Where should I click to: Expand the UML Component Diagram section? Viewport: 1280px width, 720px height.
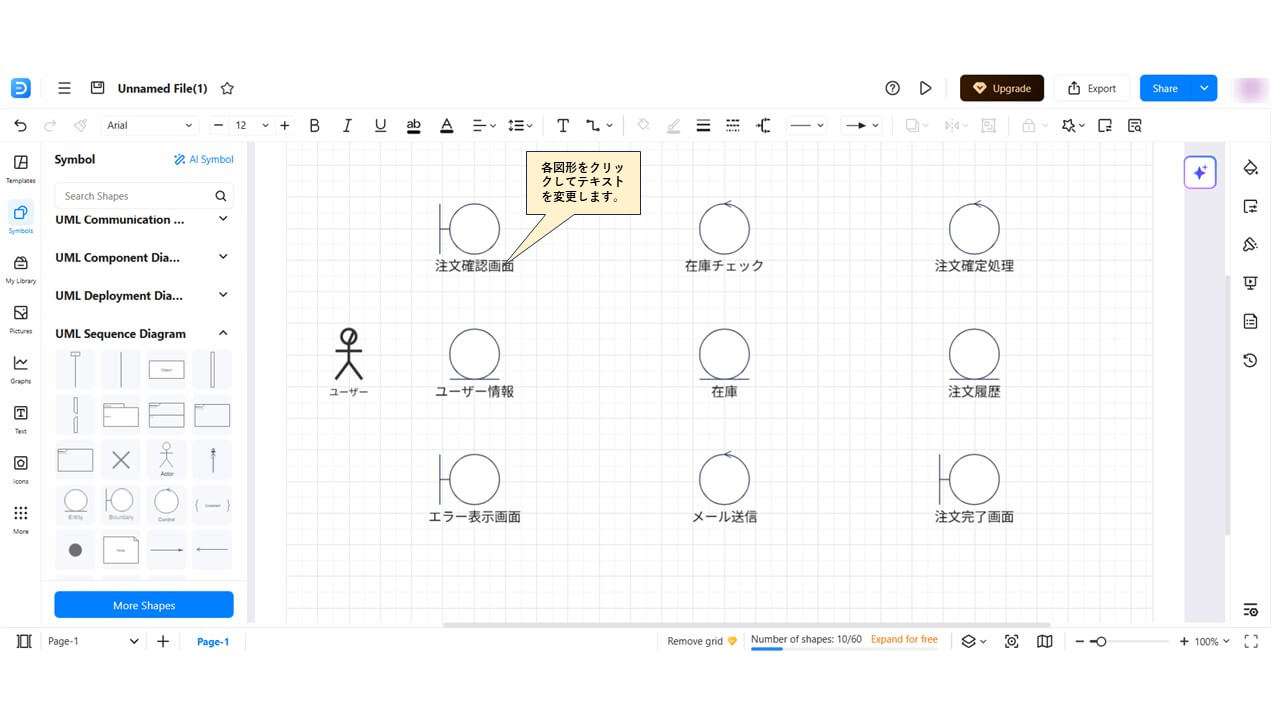(223, 257)
